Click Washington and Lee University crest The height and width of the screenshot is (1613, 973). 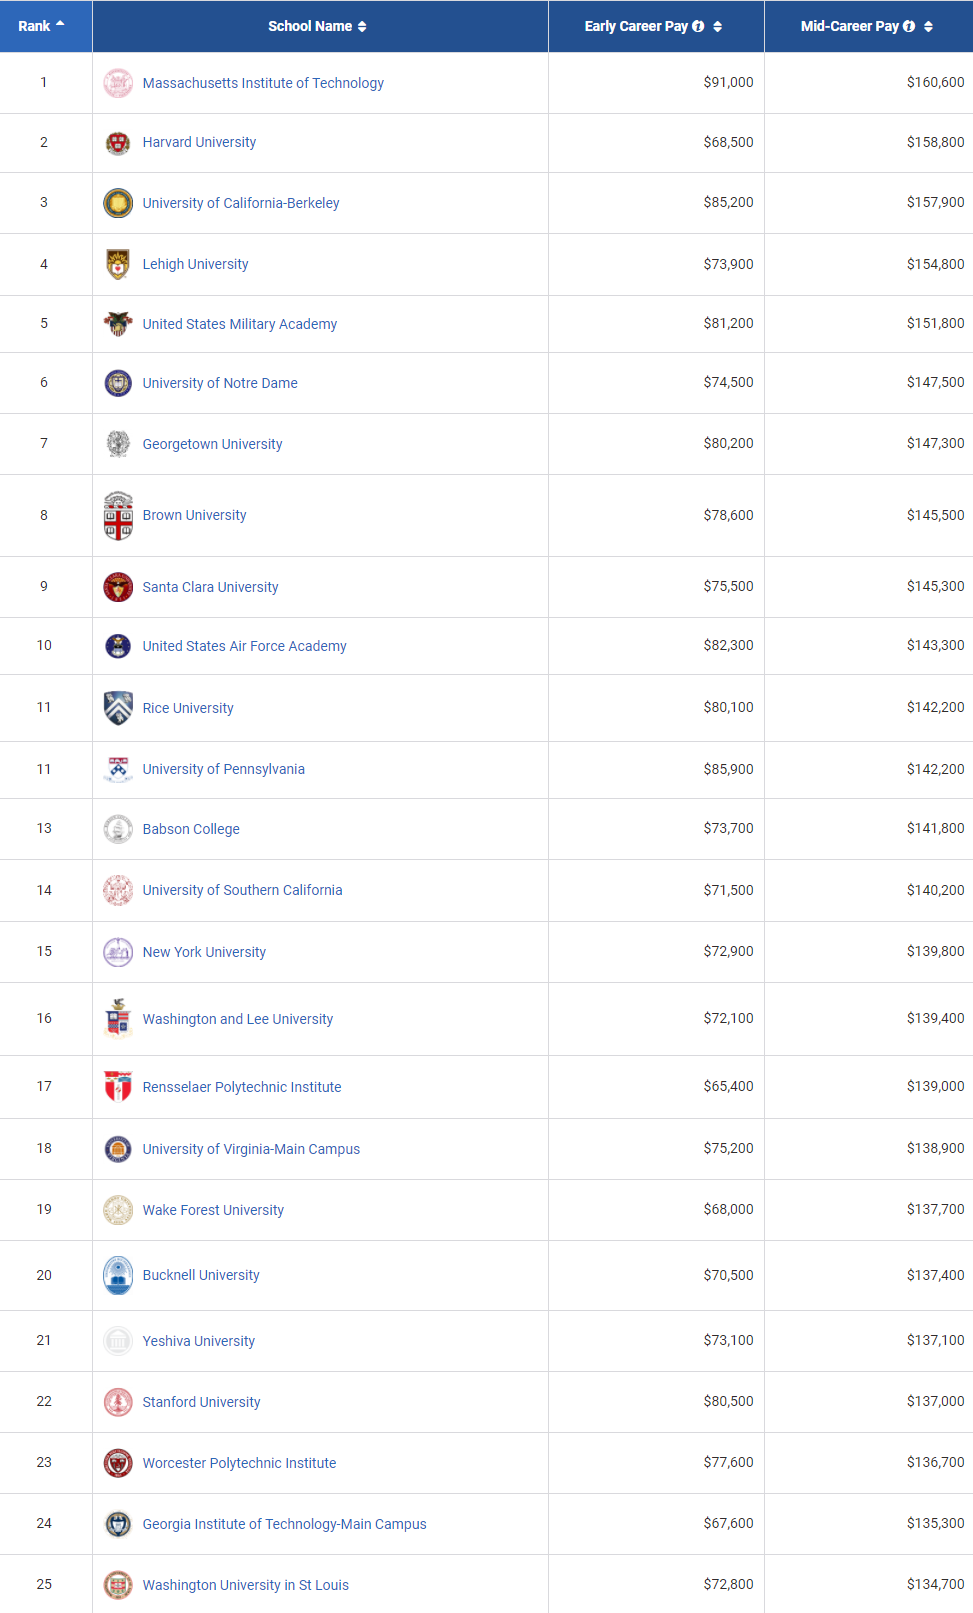[x=118, y=1019]
